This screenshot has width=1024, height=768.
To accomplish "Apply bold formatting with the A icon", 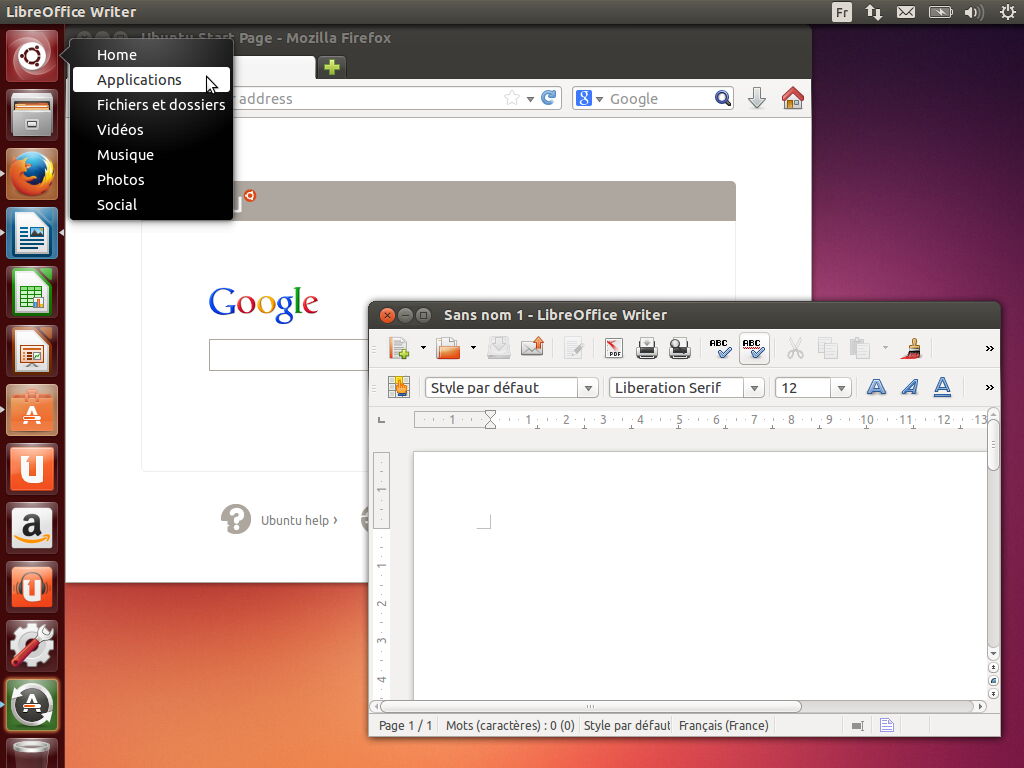I will tap(875, 387).
